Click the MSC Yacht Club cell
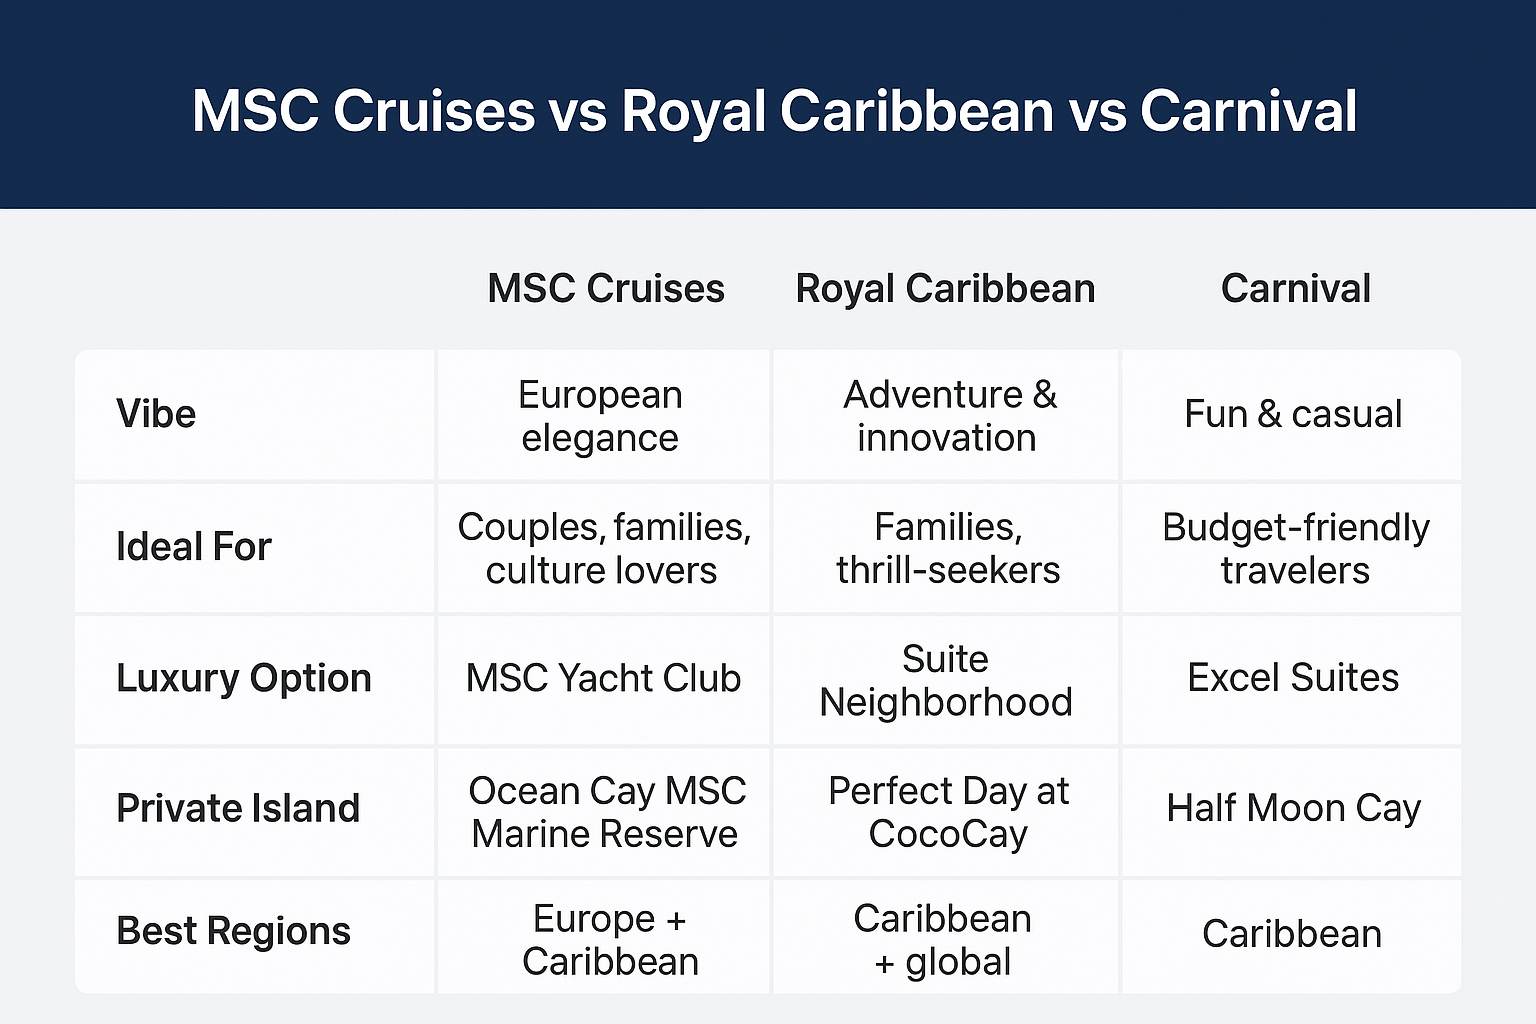Screen dimensions: 1536x1024 click(603, 678)
